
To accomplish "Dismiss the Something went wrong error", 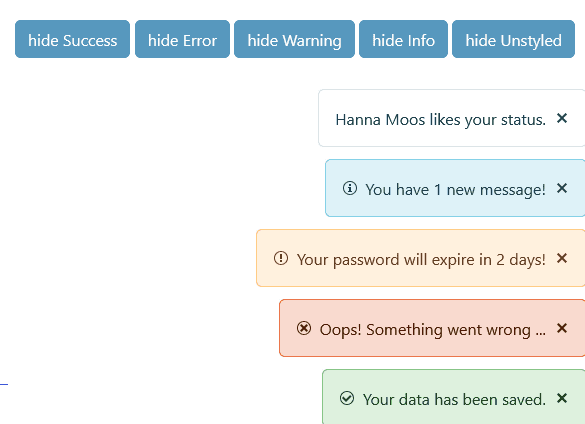I will [562, 328].
